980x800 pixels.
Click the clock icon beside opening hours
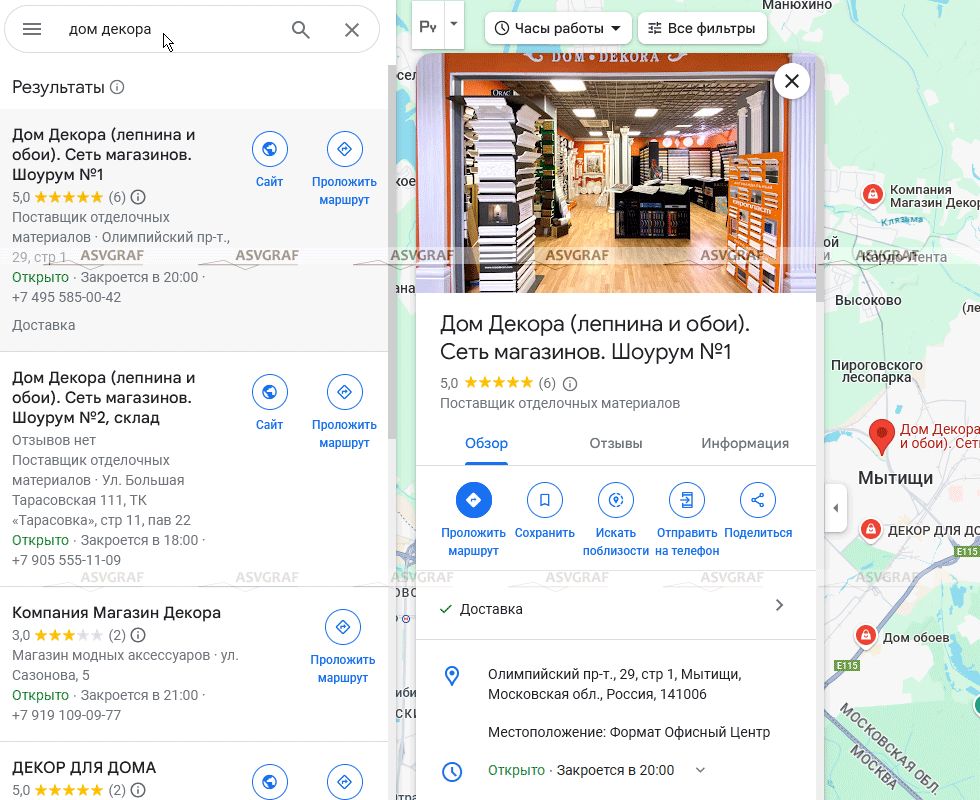pyautogui.click(x=452, y=771)
